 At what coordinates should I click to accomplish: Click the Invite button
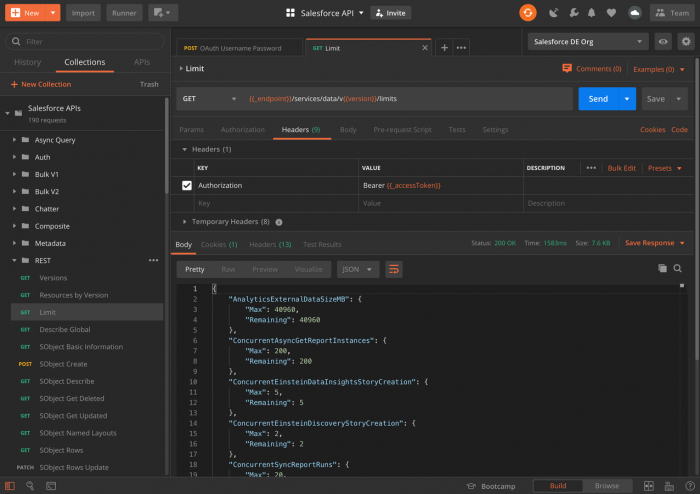click(x=391, y=13)
